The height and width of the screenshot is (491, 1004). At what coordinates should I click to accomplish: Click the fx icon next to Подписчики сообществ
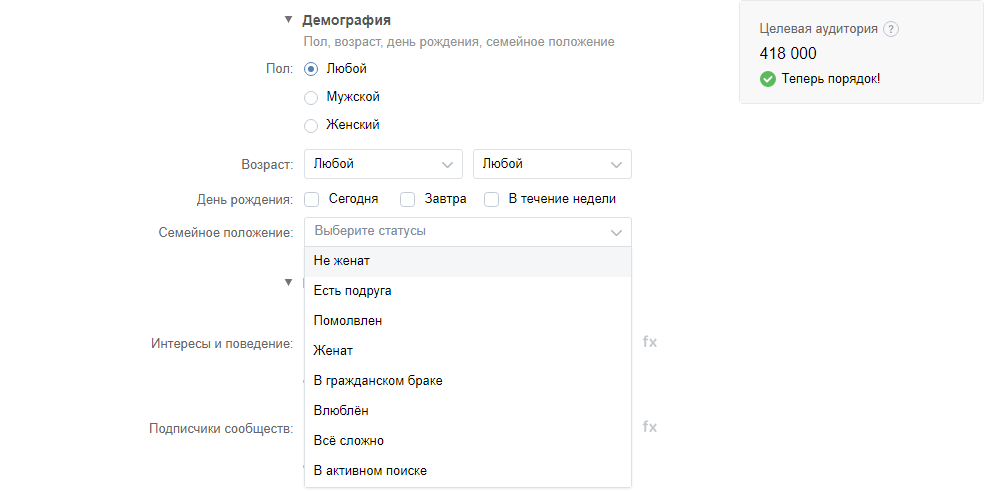coord(650,427)
